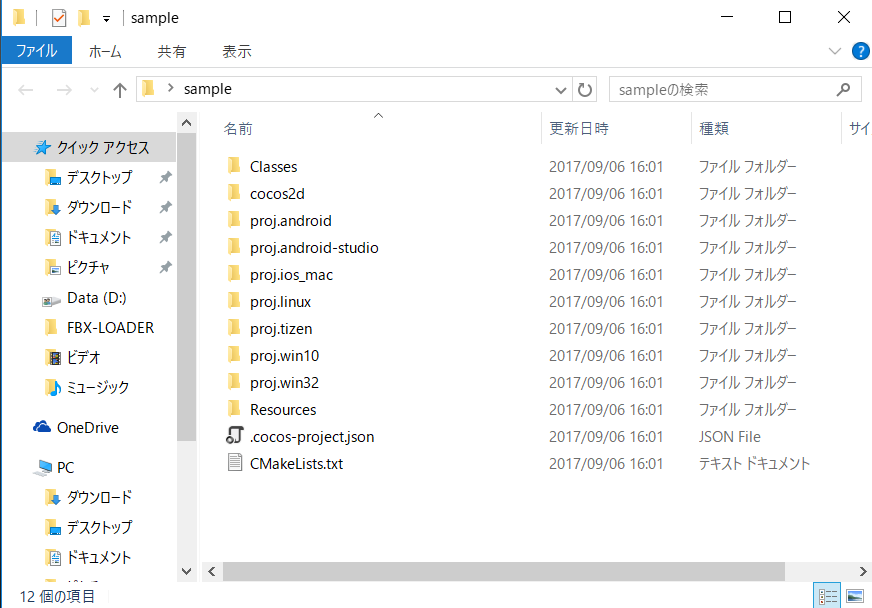Switch to the 共有 ribbon tab
This screenshot has width=872, height=608.
(171, 51)
